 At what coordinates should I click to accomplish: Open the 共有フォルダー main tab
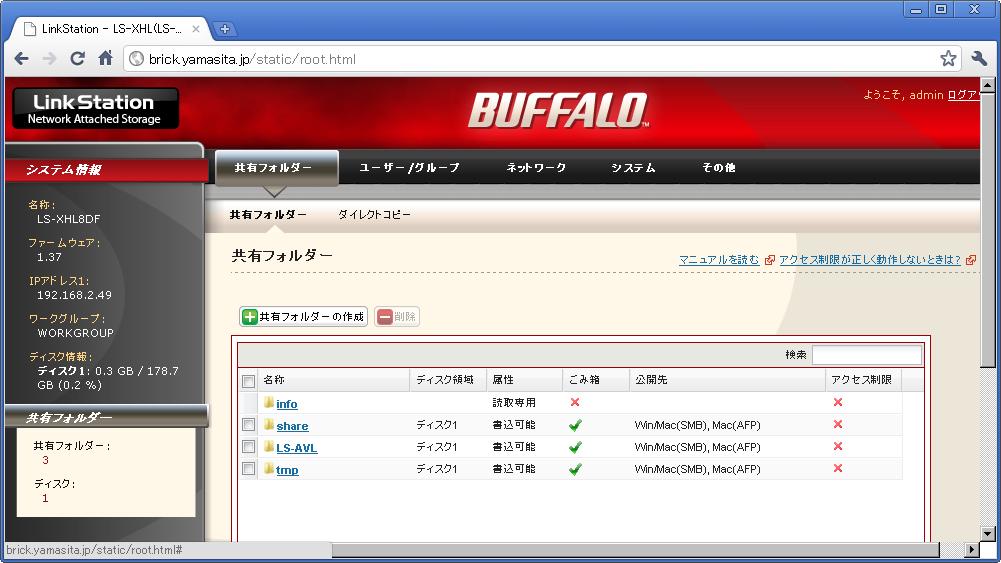point(276,168)
